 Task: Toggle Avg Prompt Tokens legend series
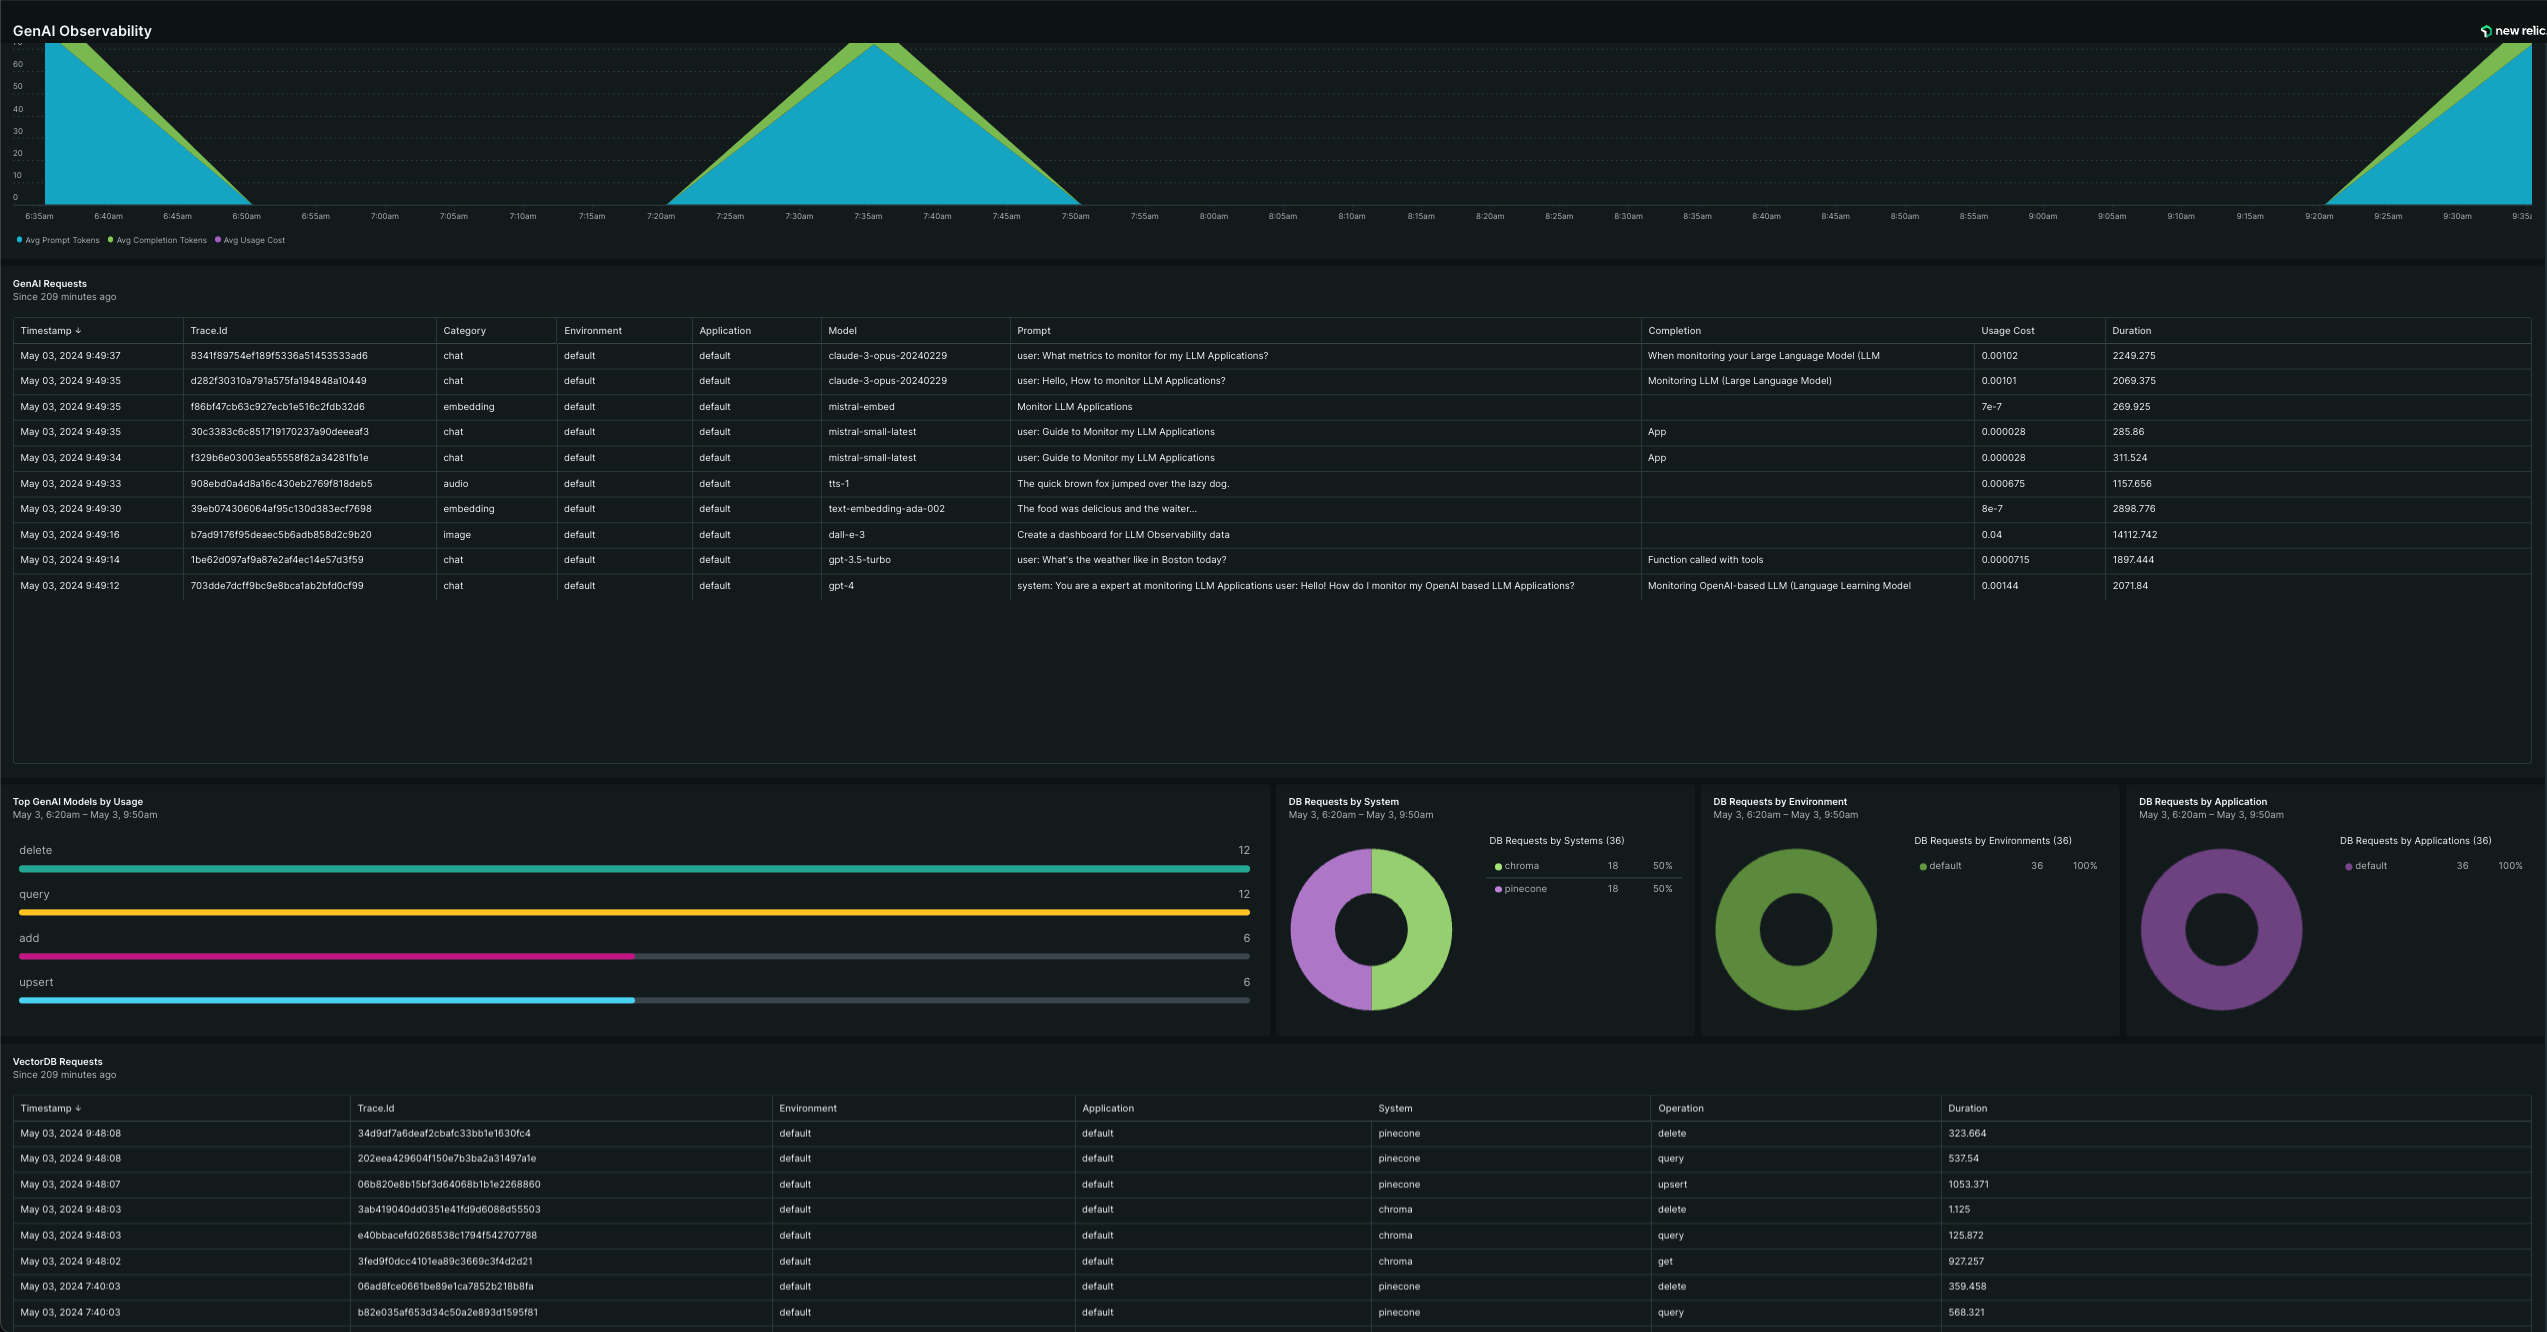[x=58, y=240]
